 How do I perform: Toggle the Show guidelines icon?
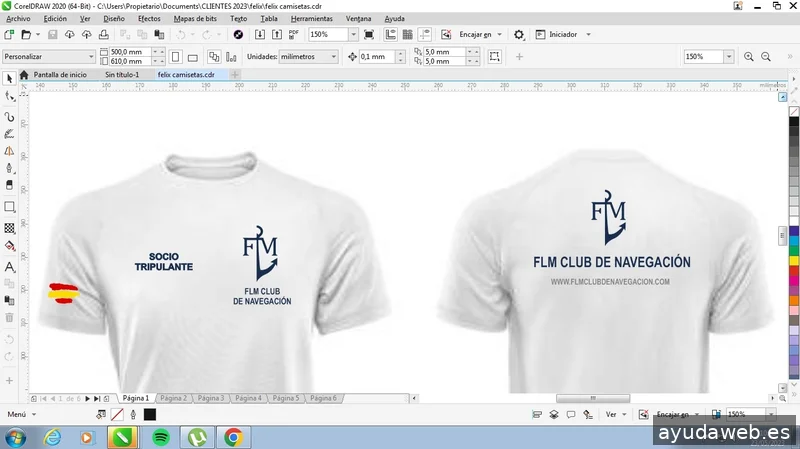[x=424, y=35]
